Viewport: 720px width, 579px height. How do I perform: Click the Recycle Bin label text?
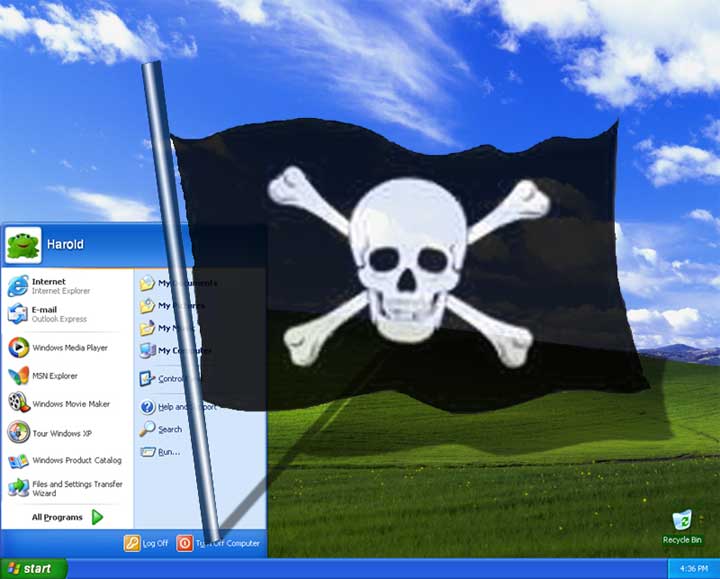[x=682, y=540]
